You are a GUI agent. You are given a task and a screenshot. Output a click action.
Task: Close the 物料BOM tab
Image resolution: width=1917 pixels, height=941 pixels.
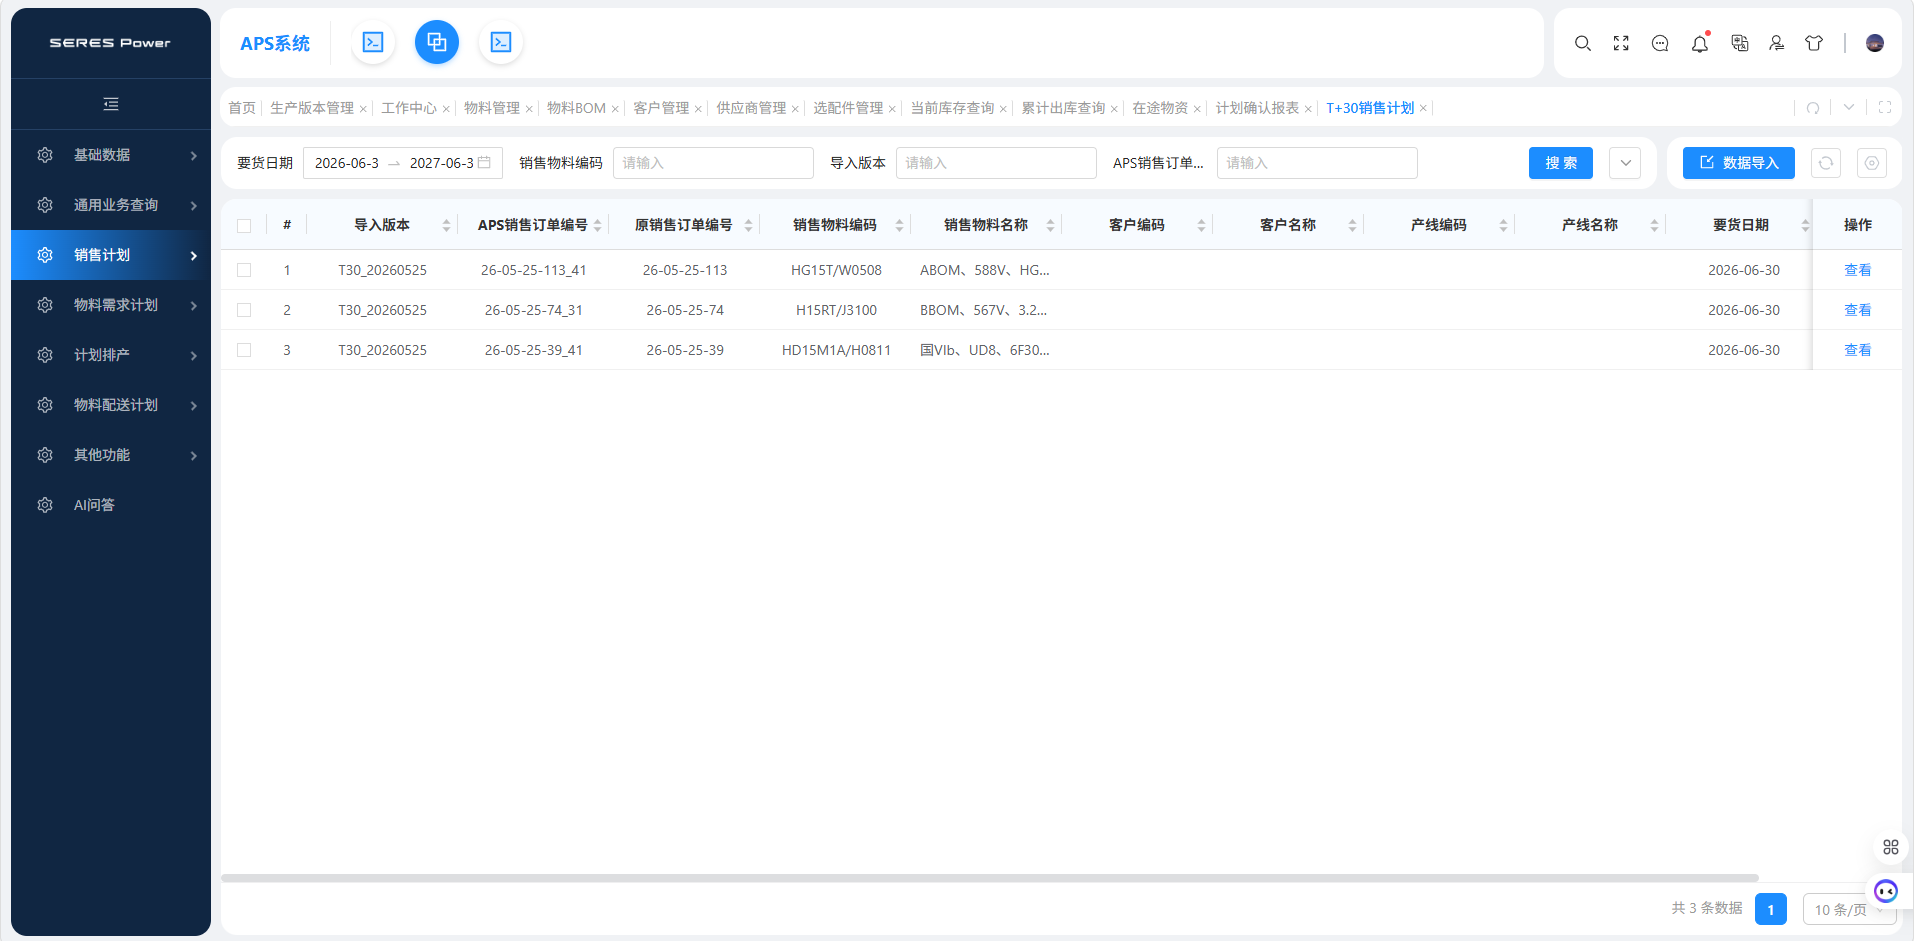(615, 109)
